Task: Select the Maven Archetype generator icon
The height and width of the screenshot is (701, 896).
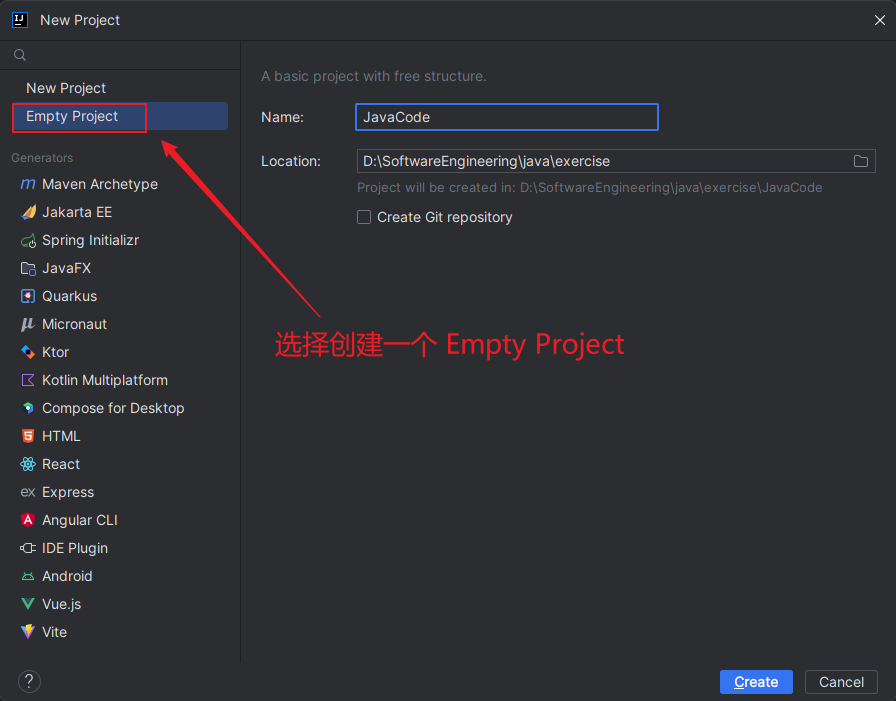Action: pyautogui.click(x=28, y=184)
